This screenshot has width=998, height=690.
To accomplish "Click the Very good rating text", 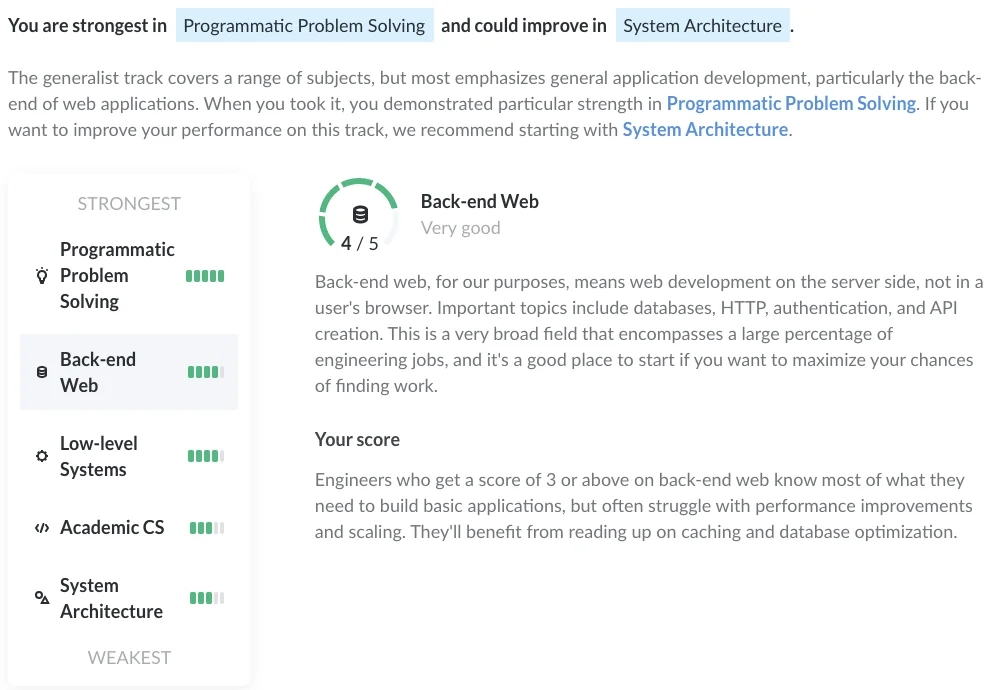I will pos(461,227).
